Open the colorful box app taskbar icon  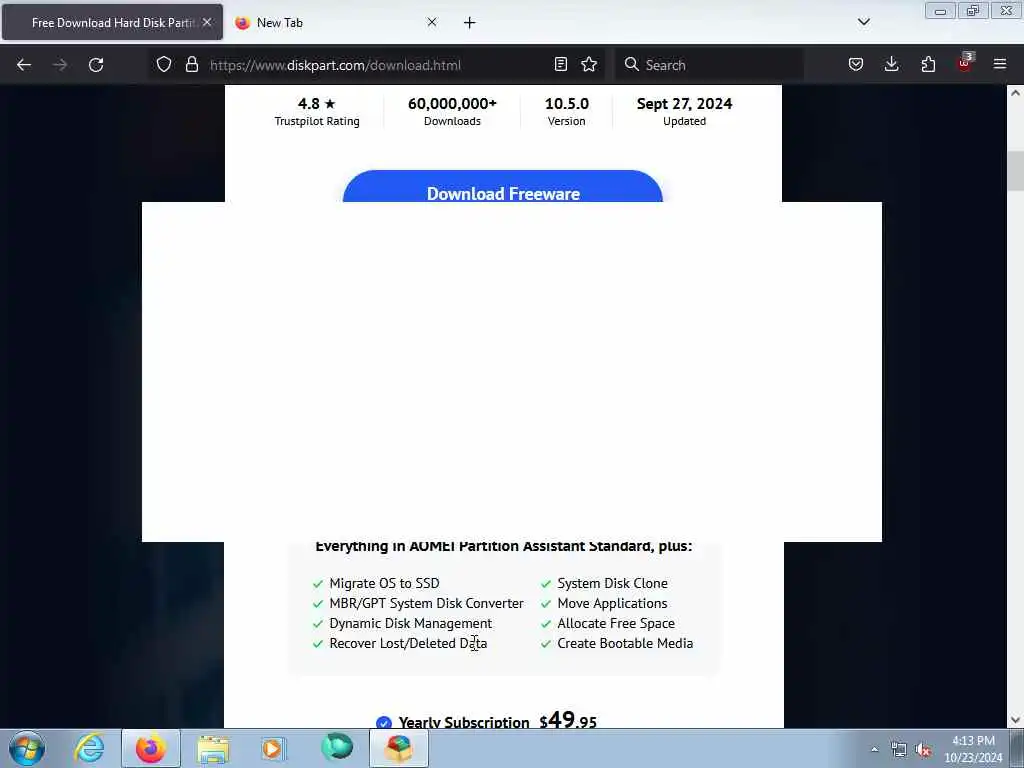[x=399, y=748]
